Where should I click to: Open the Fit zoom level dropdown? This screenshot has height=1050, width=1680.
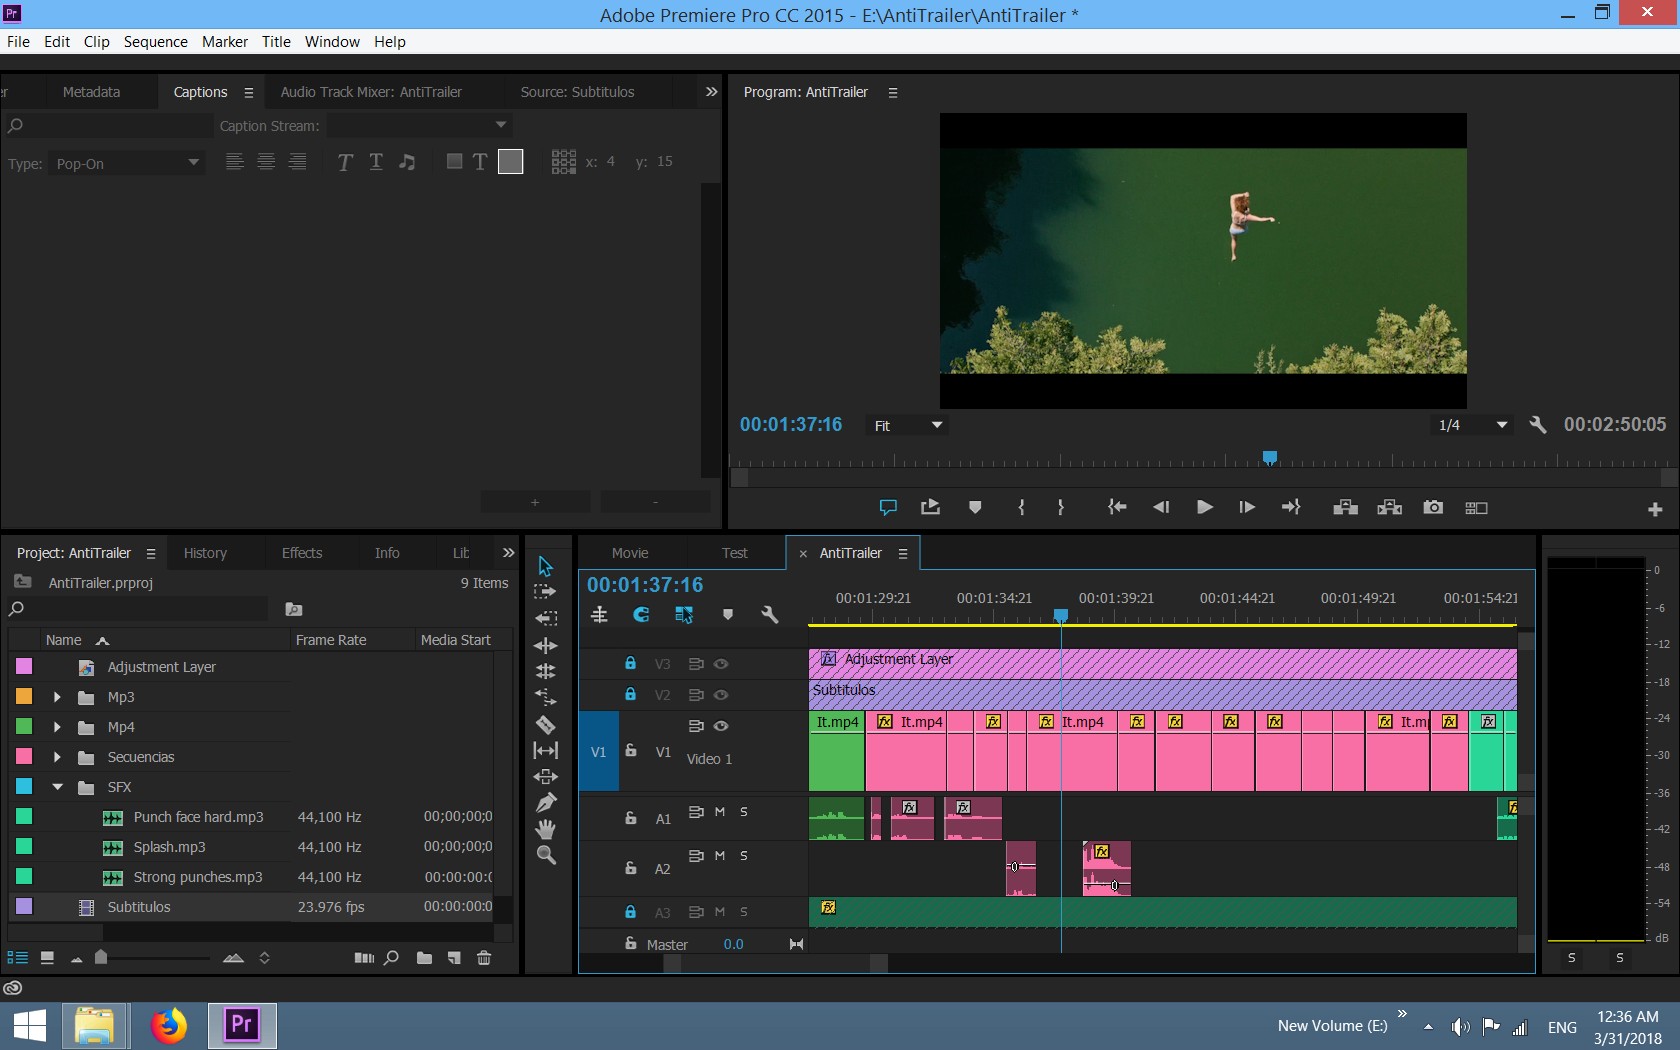click(908, 425)
